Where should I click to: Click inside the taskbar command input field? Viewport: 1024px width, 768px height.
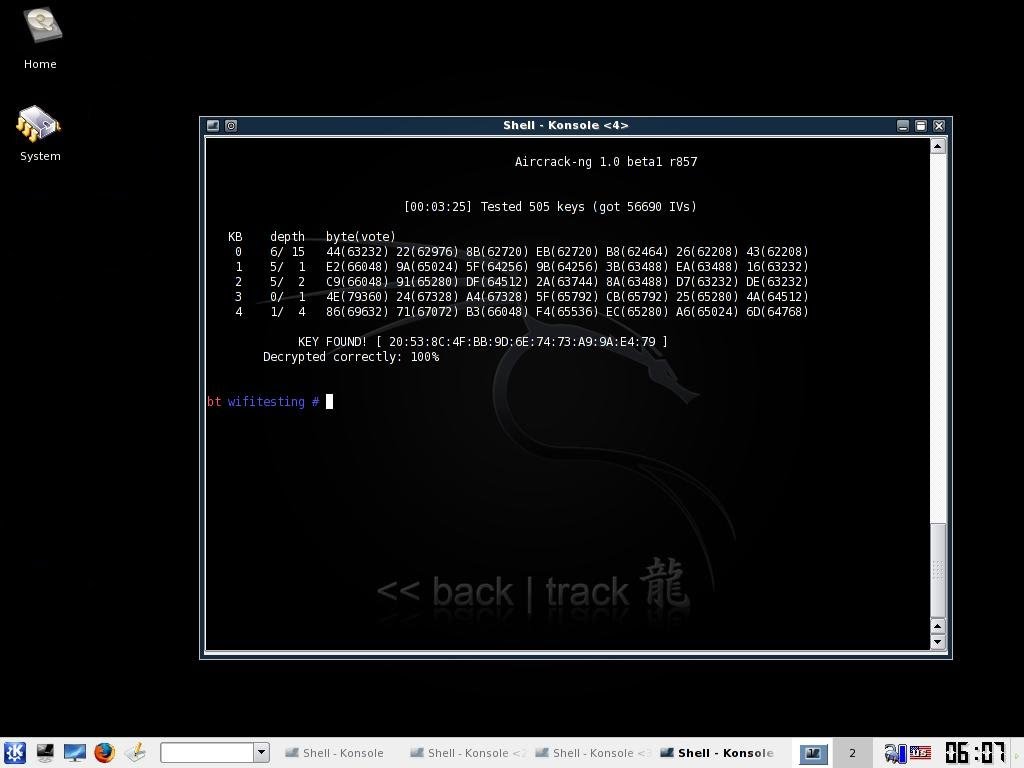pos(207,752)
